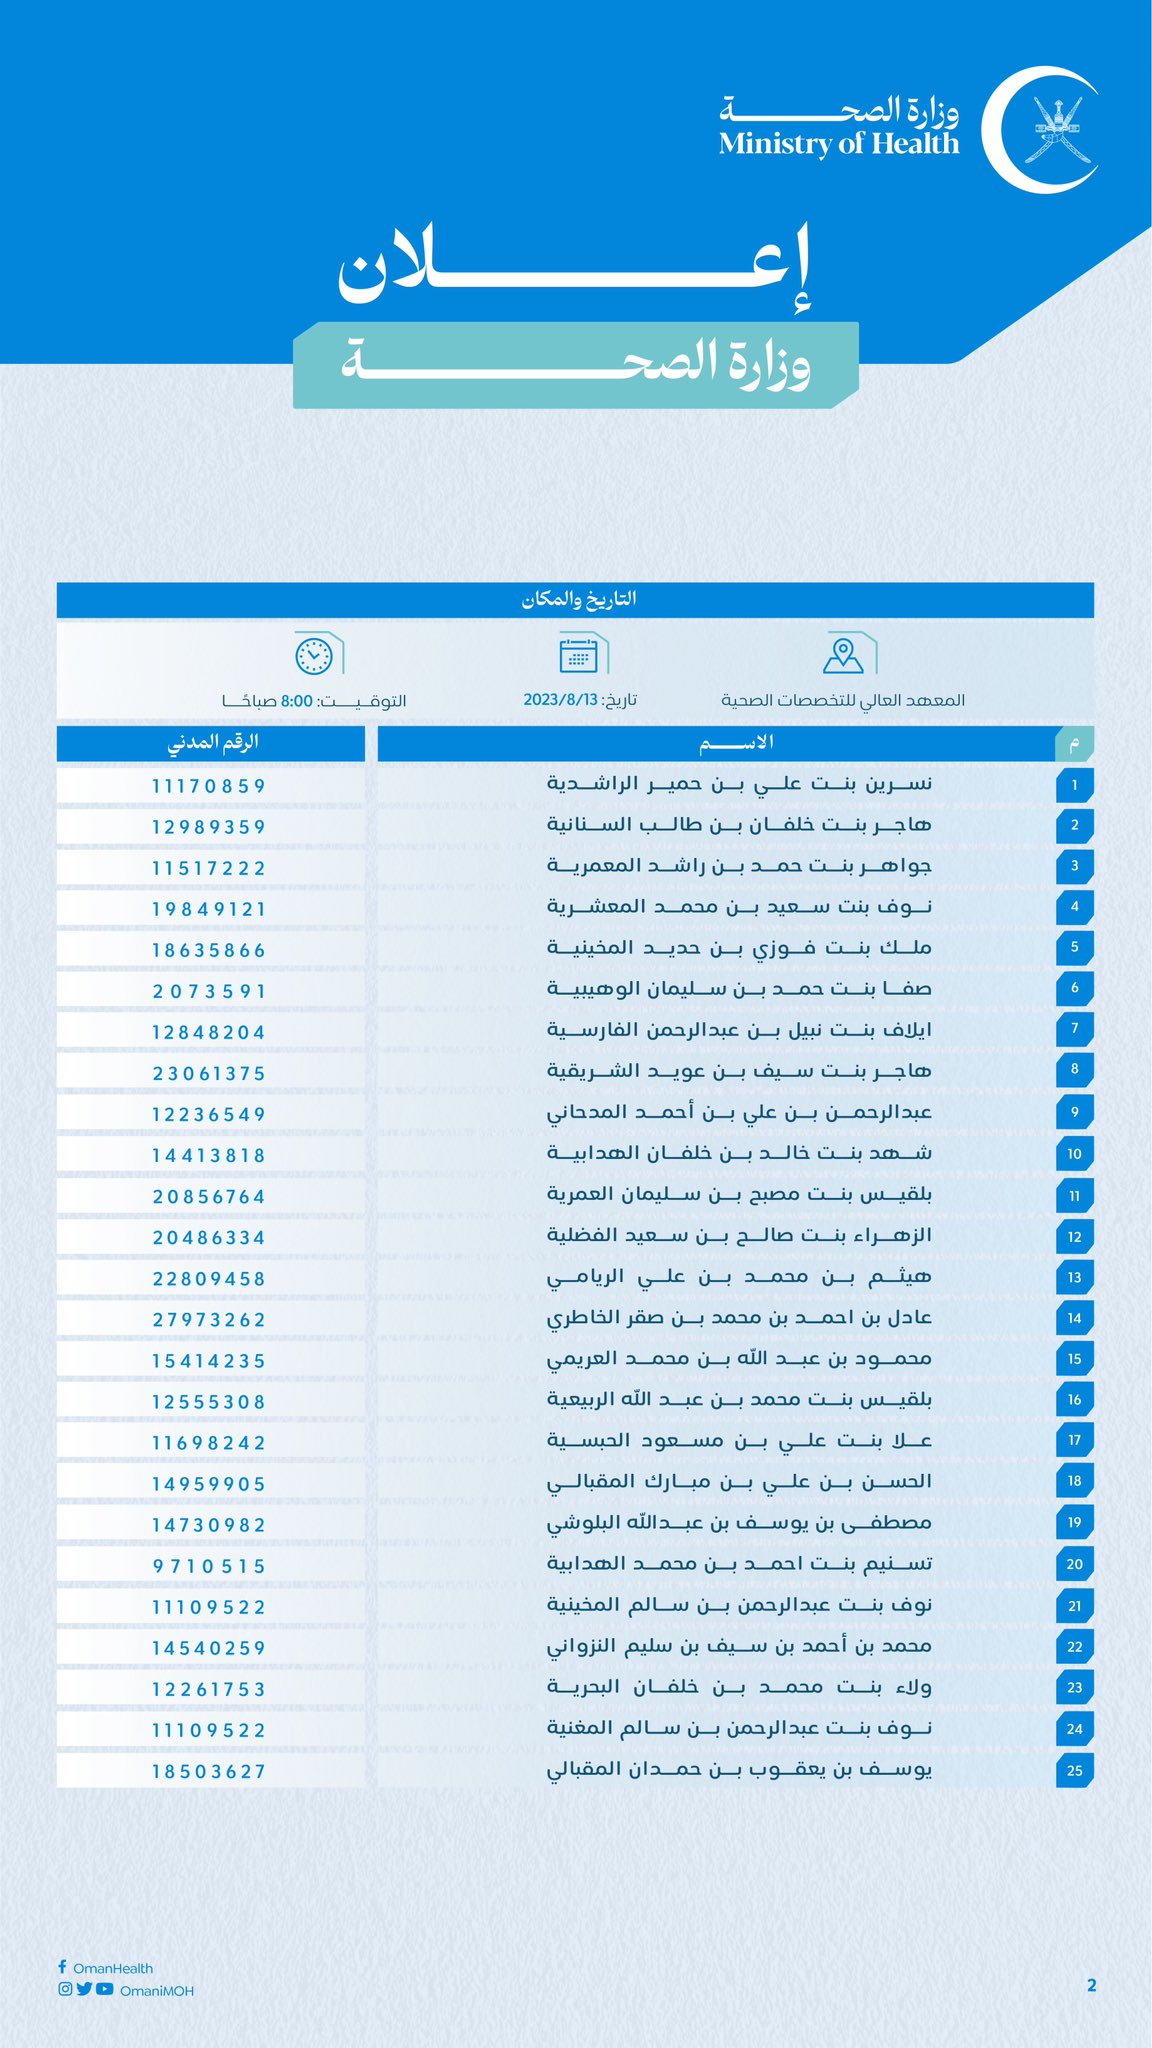Image resolution: width=1152 pixels, height=2048 pixels.
Task: Select civil number 9710515
Action: pyautogui.click(x=210, y=1566)
